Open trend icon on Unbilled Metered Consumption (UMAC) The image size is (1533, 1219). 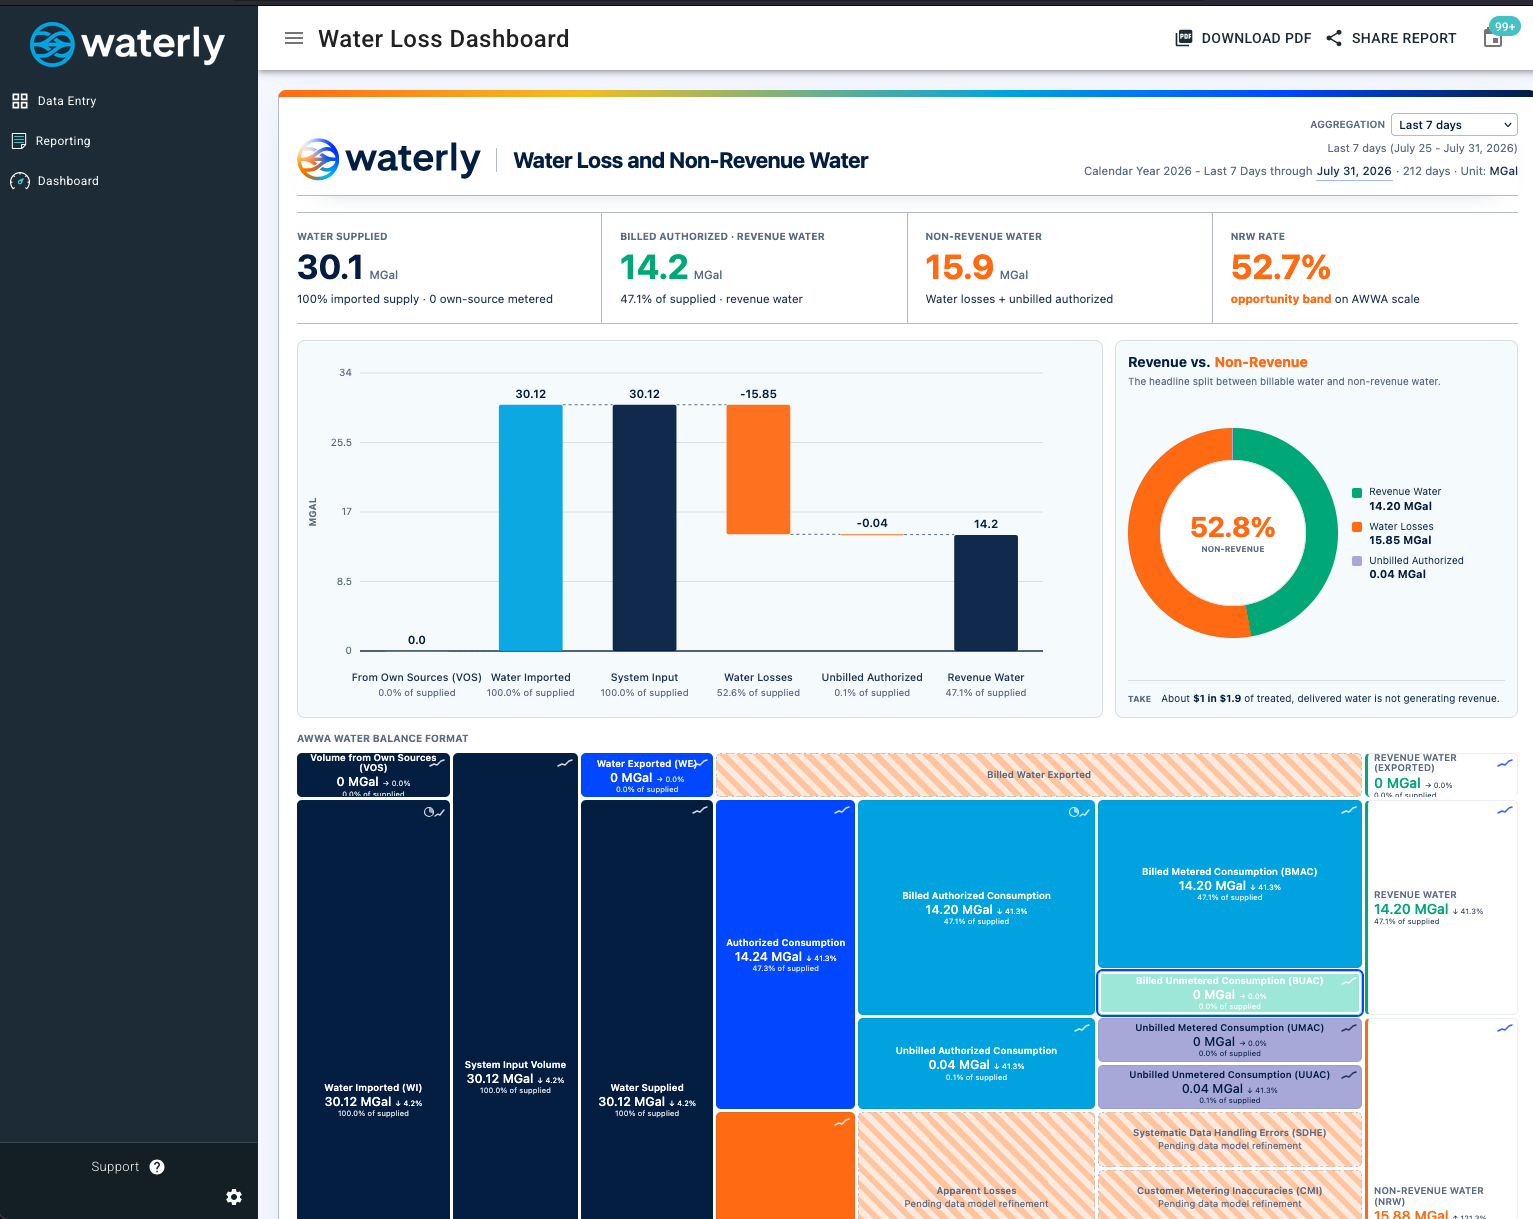[x=1349, y=1028]
